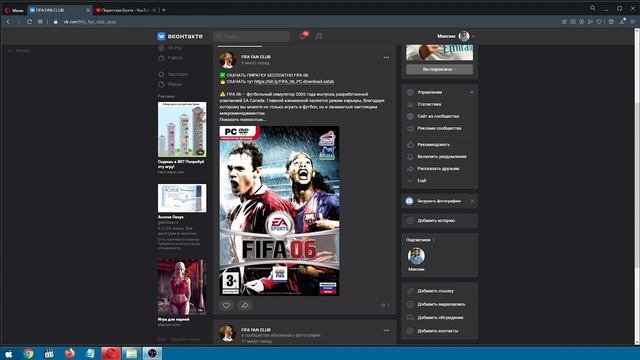The height and width of the screenshot is (360, 640).
Task: Open Сайт из сообщества item
Action: point(438,116)
